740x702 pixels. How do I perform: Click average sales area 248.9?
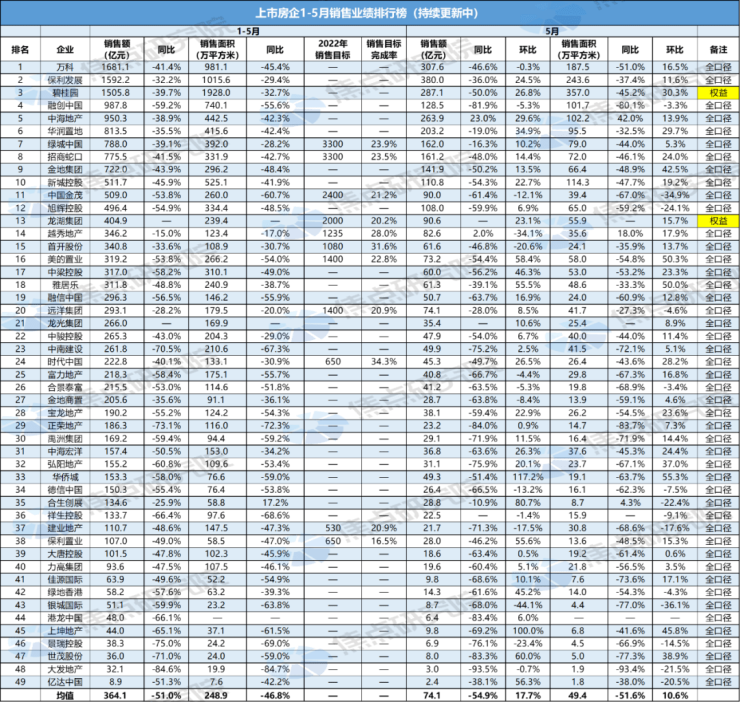click(x=217, y=695)
